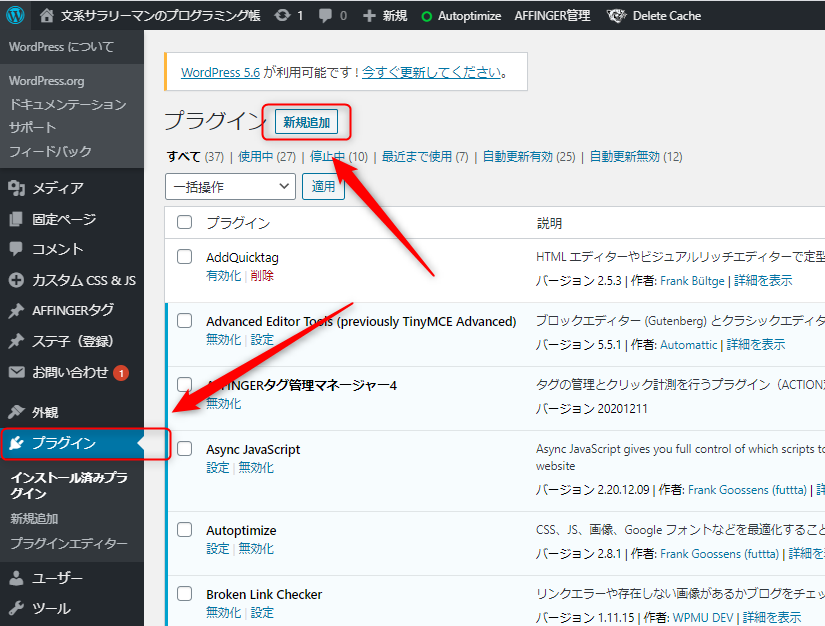
Task: Open the Frank Bültge author link
Action: (692, 281)
